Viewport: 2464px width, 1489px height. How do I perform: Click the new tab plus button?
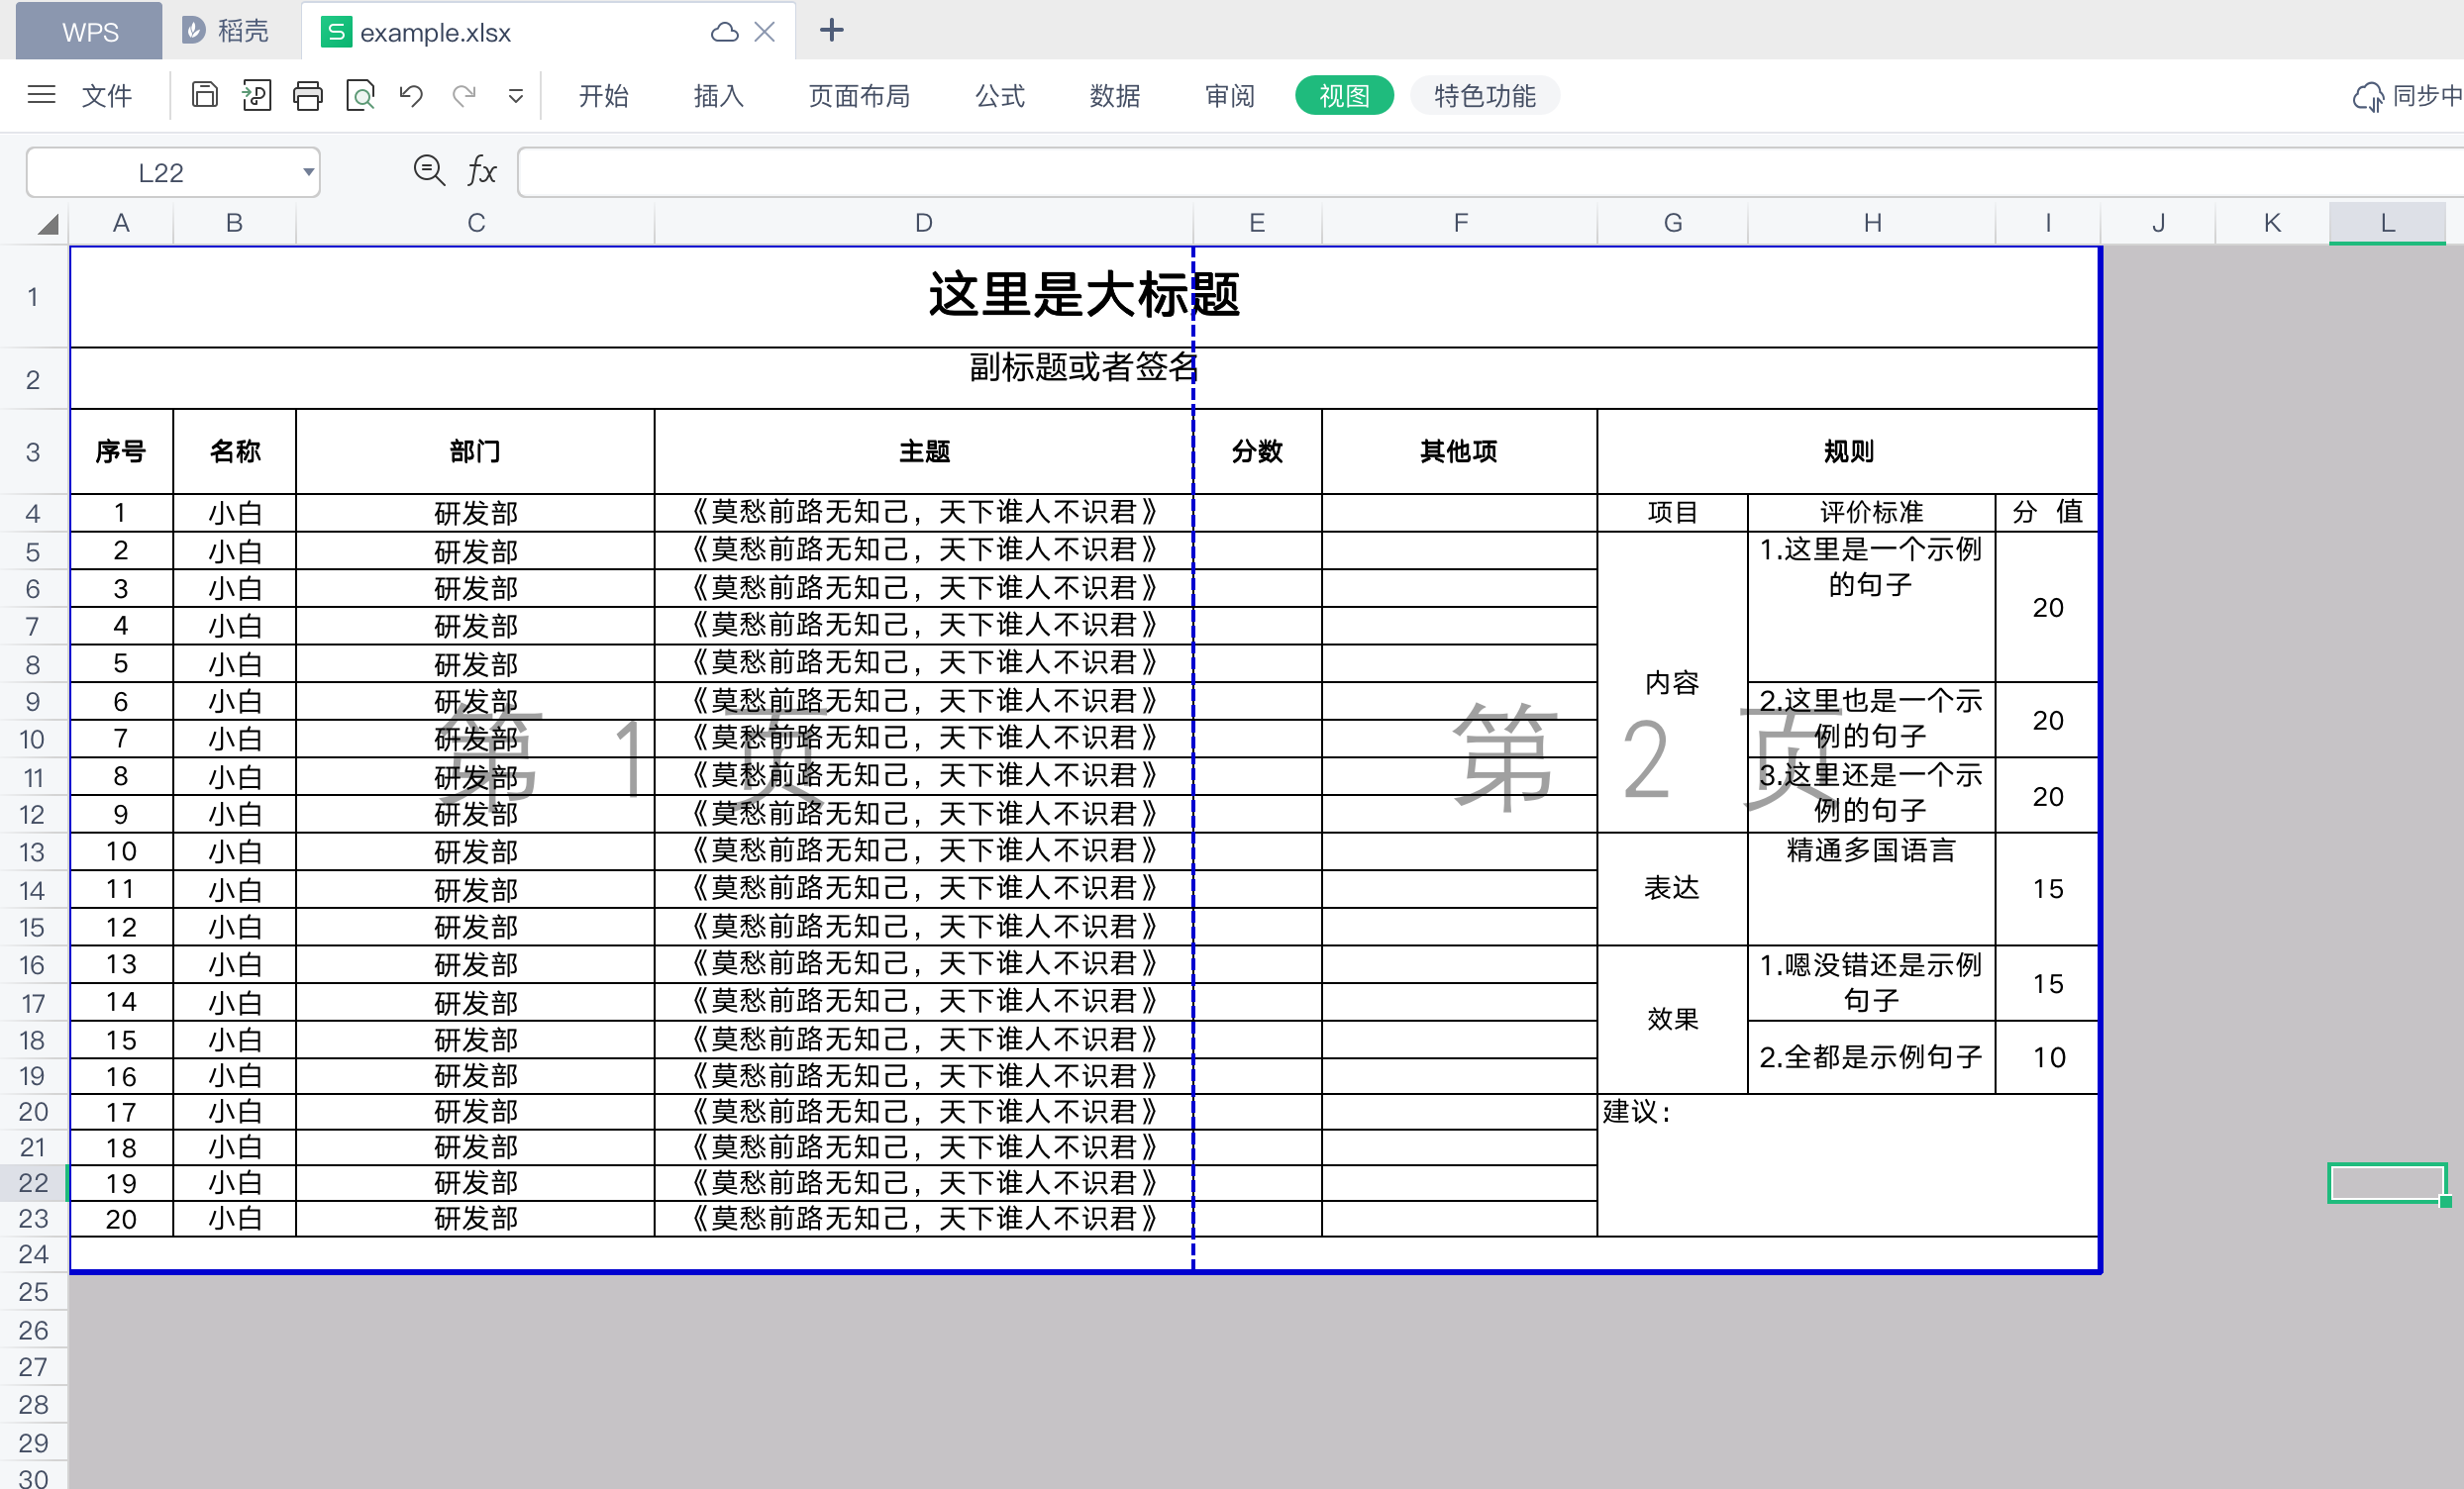831,31
